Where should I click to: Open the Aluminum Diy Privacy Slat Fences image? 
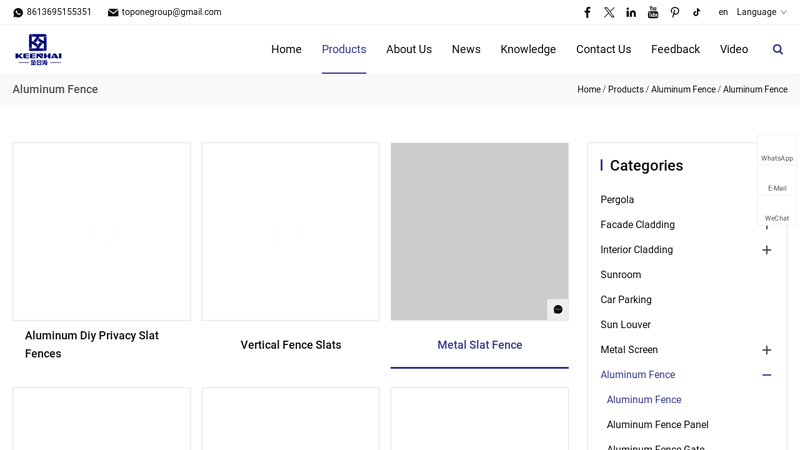point(102,232)
